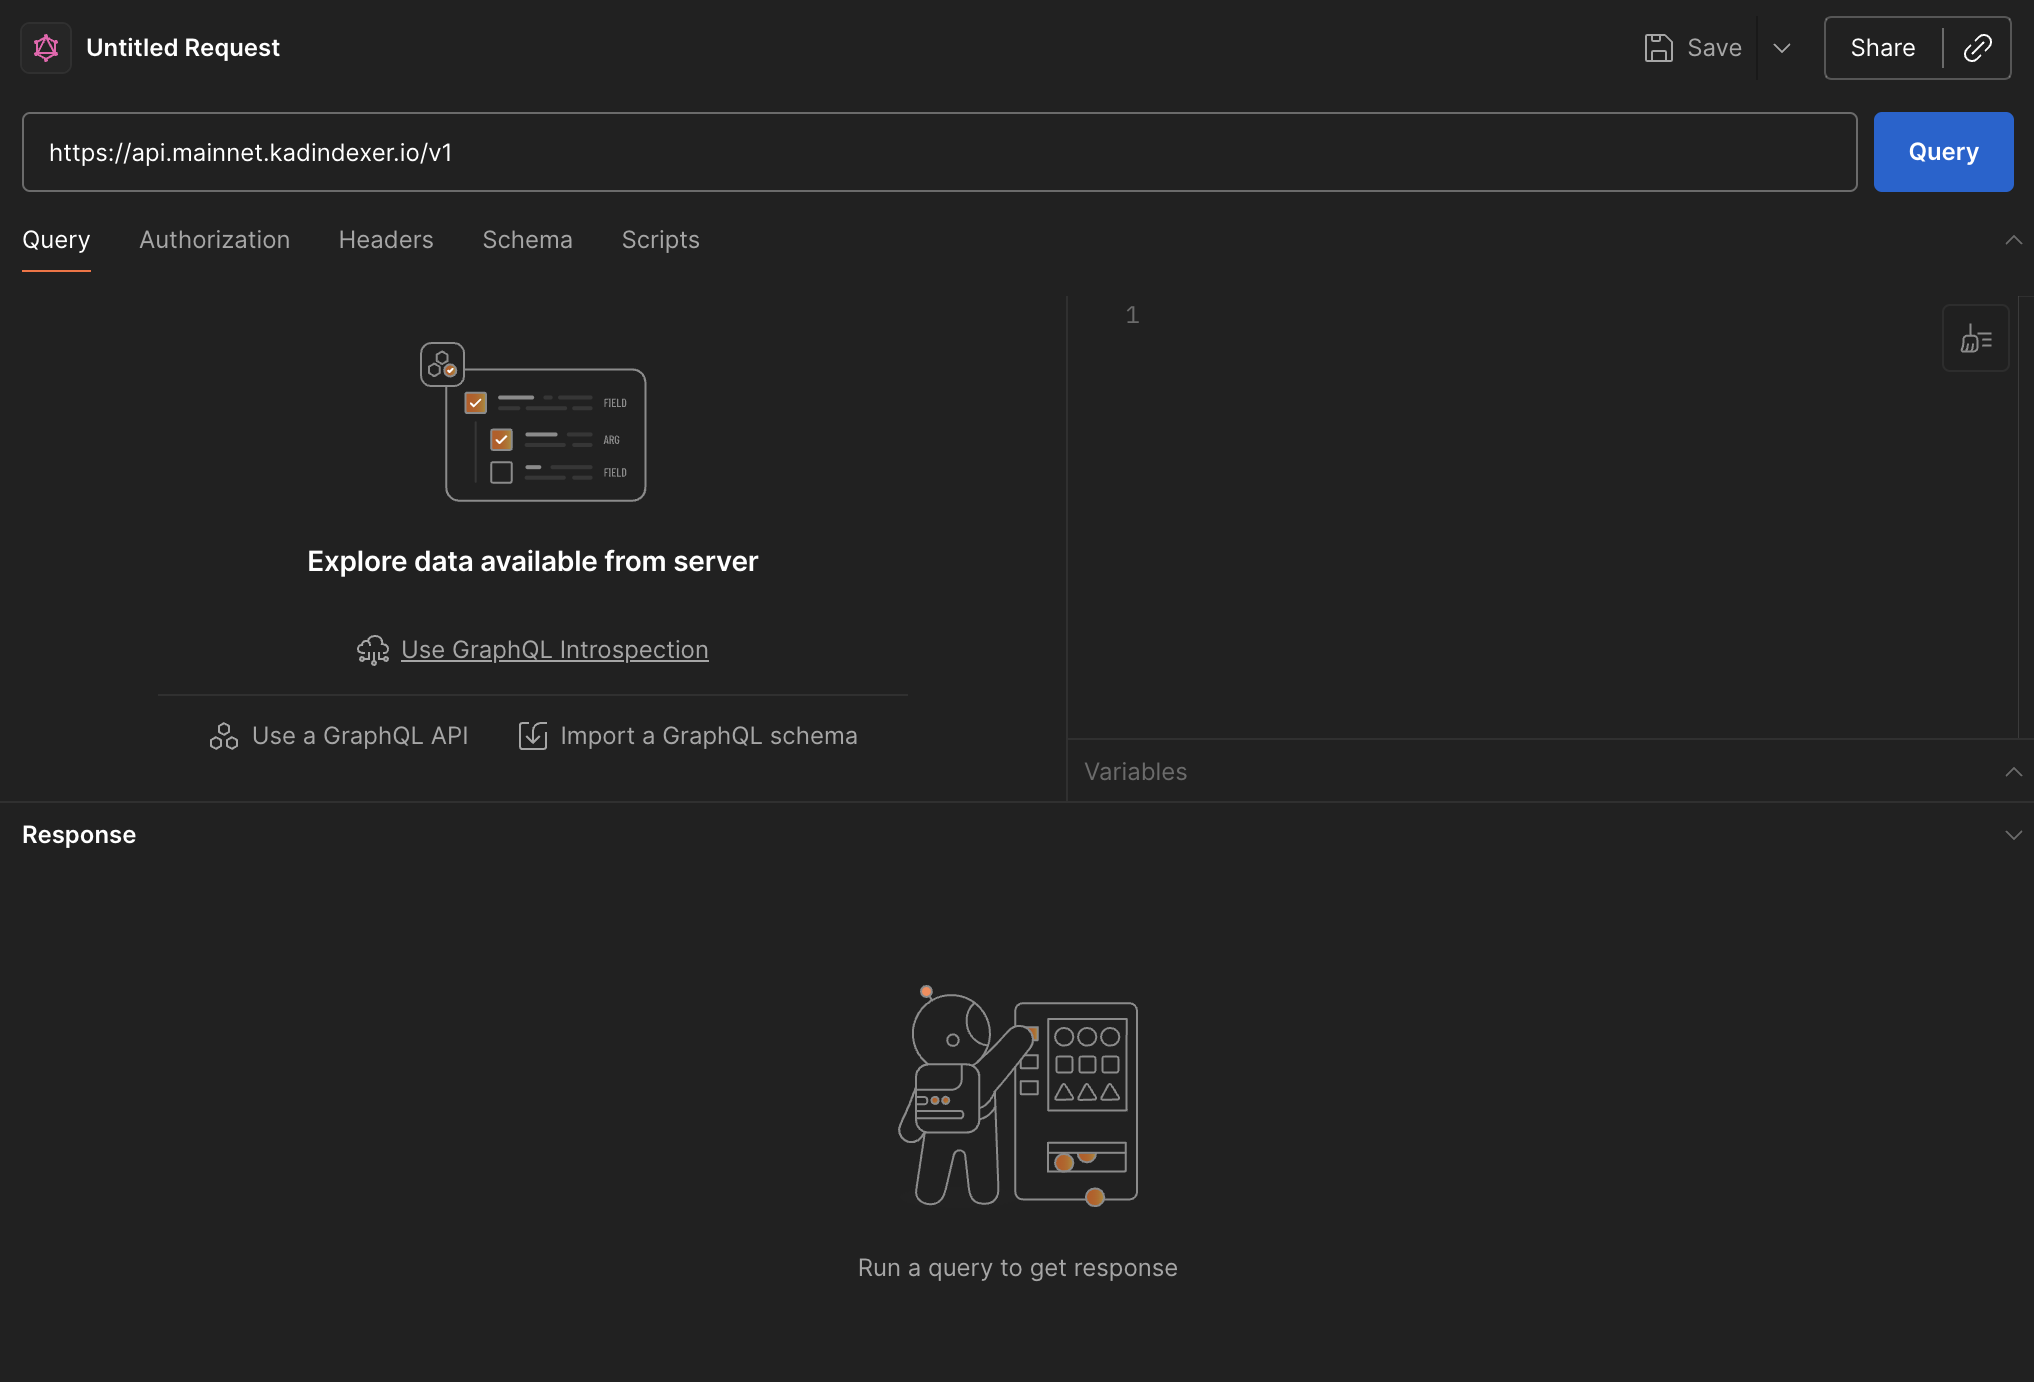Click the Share button
The height and width of the screenshot is (1382, 2034).
(x=1882, y=48)
